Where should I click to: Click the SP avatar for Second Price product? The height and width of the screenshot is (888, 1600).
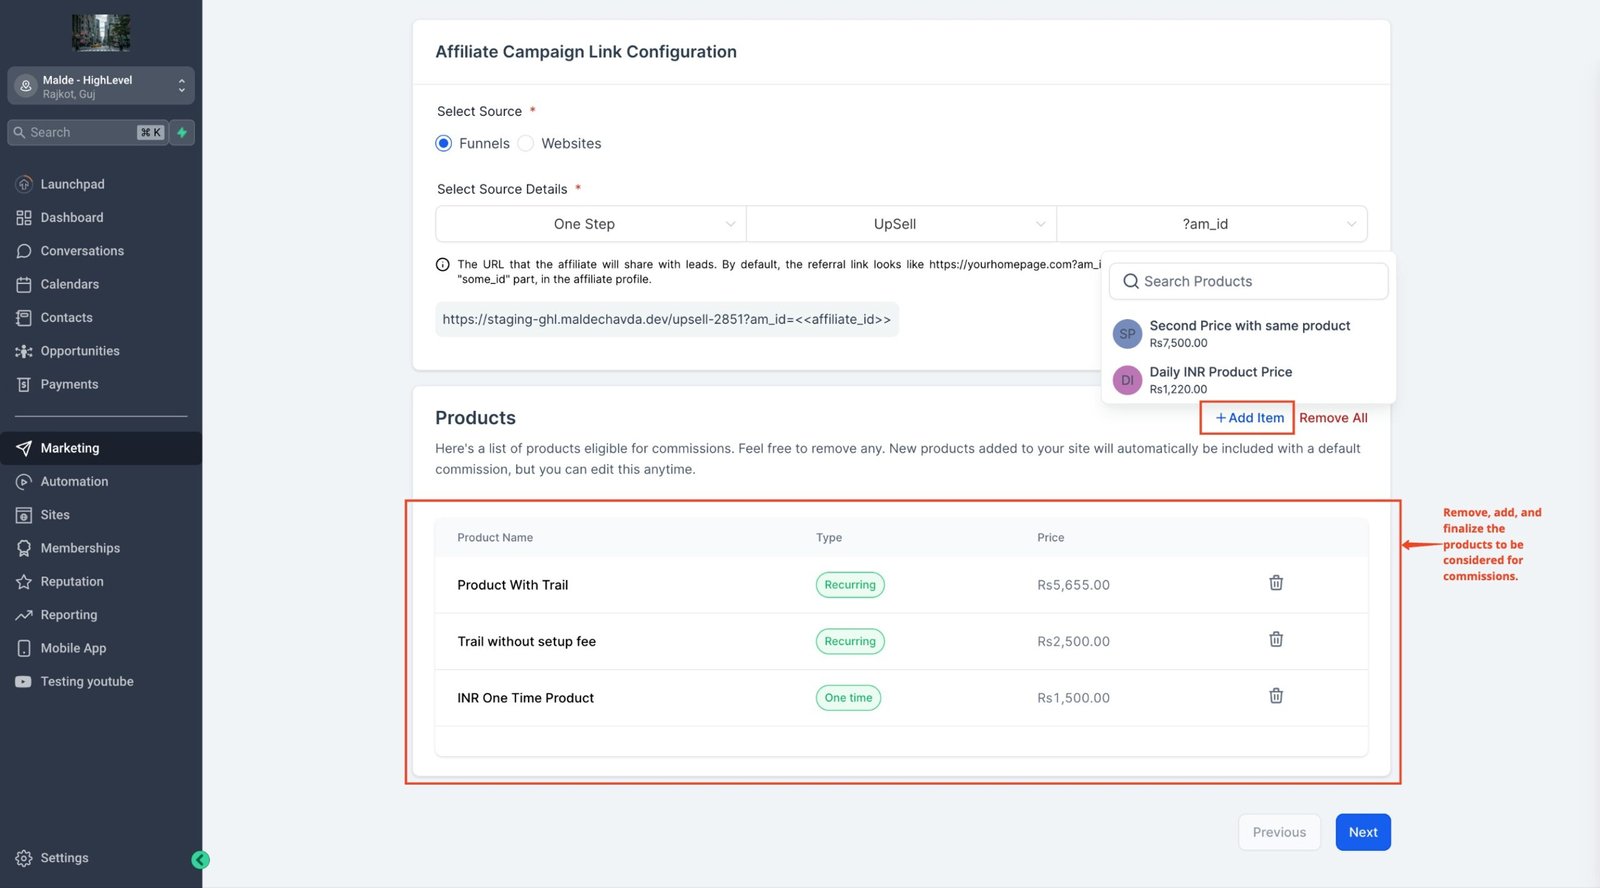point(1127,334)
